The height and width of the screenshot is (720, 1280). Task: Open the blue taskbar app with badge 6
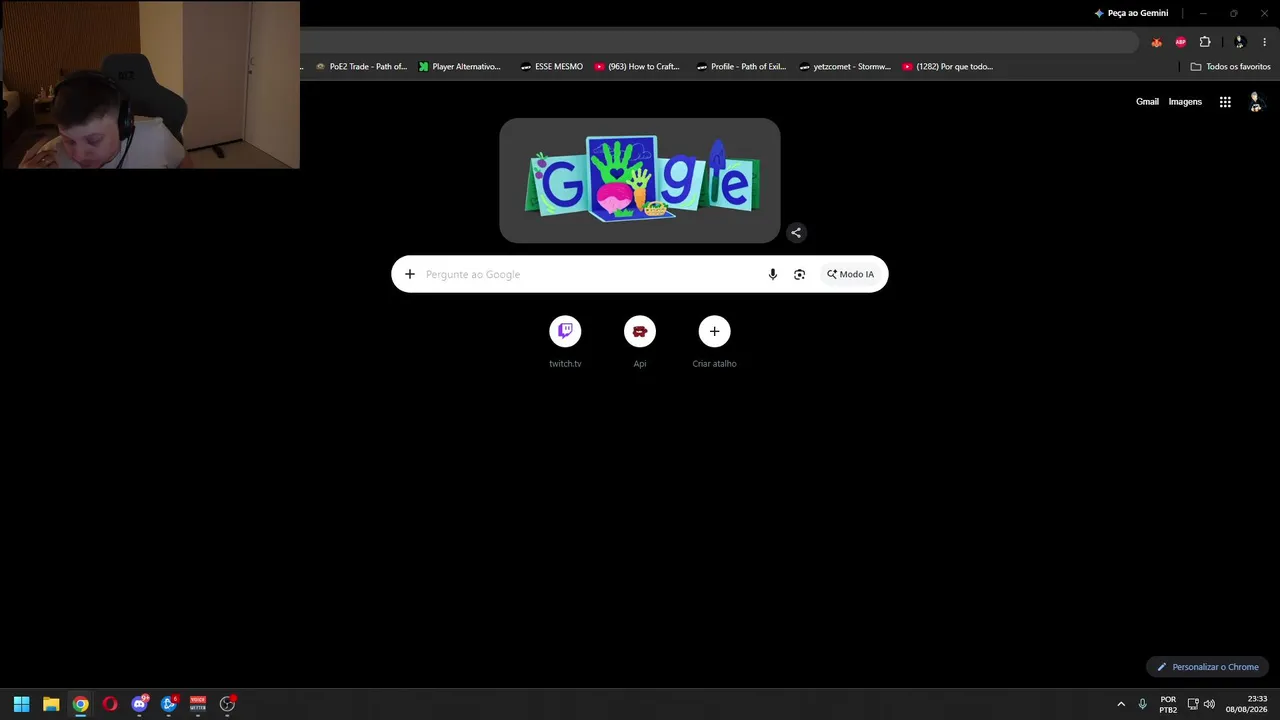point(168,704)
